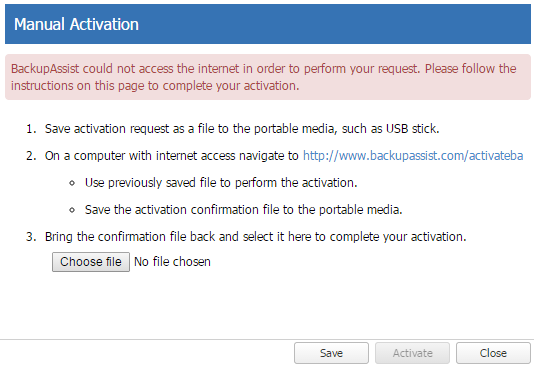Screen dimensions: 534x366
Task: Click the blue header bar's empty area
Action: click(x=334, y=24)
